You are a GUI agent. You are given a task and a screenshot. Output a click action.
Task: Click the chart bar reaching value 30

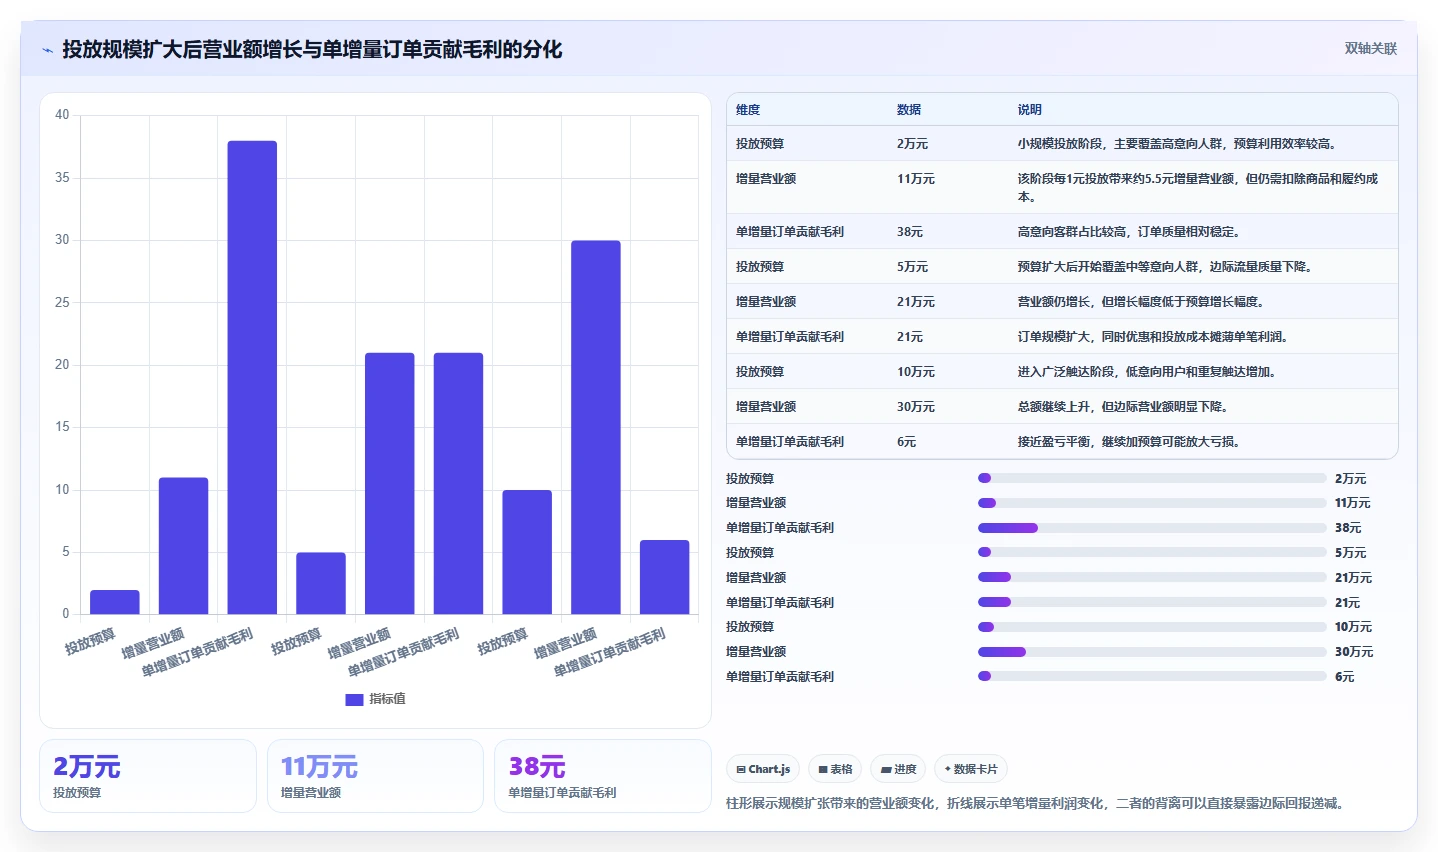(596, 427)
